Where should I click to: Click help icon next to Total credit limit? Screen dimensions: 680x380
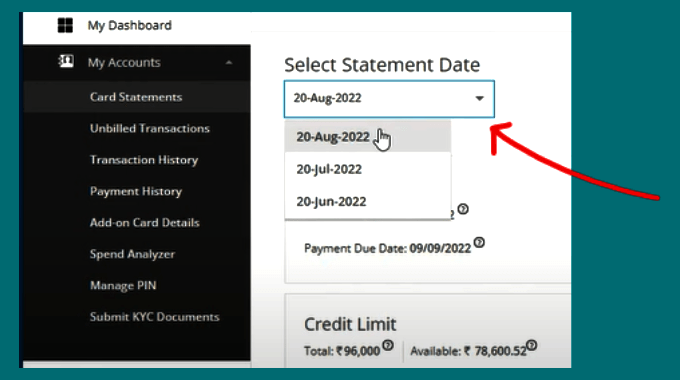pos(388,345)
